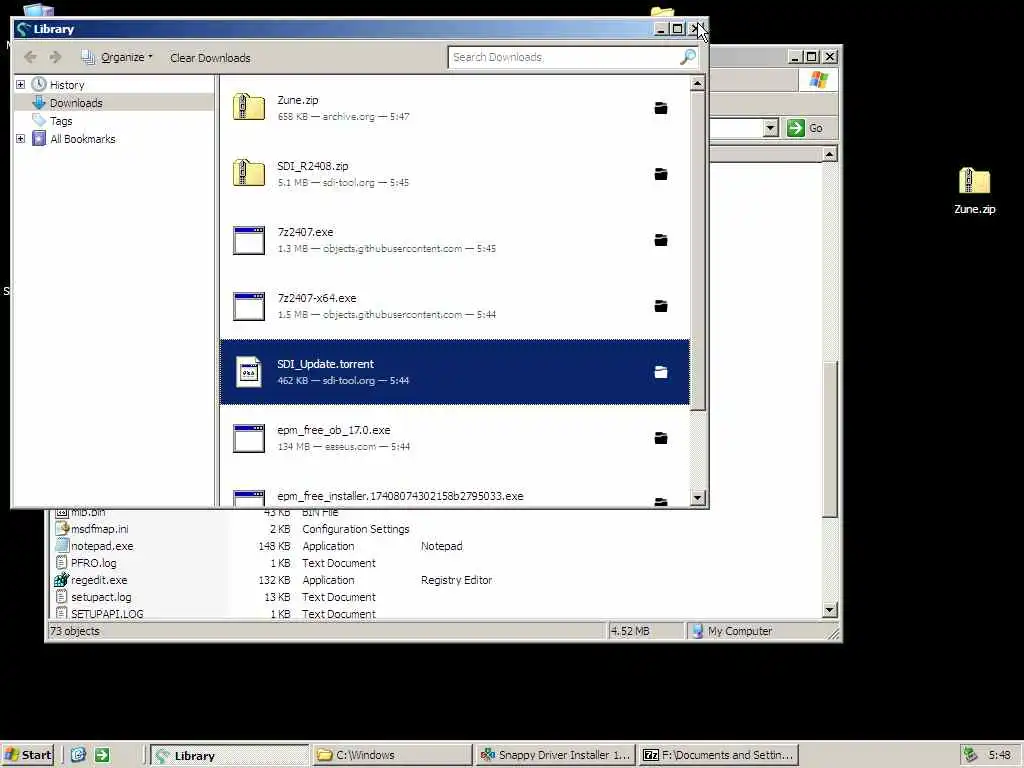Switch to C:\Windows taskbar window
This screenshot has width=1024, height=768.
(391, 755)
